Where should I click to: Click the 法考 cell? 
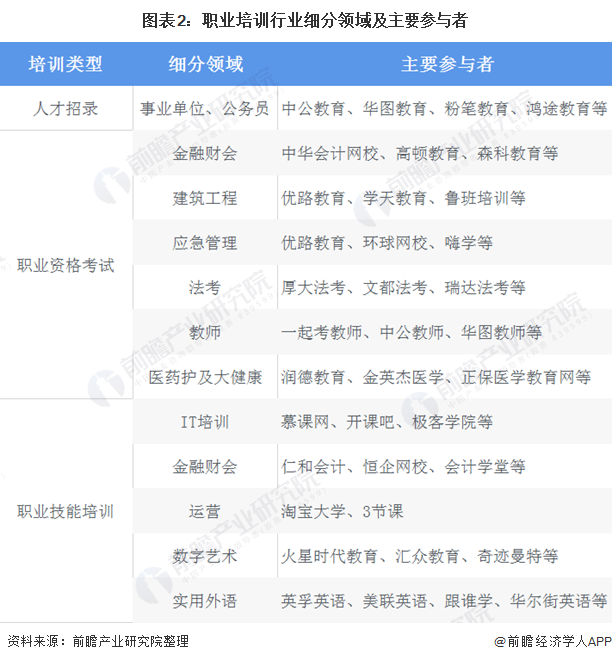coord(205,288)
